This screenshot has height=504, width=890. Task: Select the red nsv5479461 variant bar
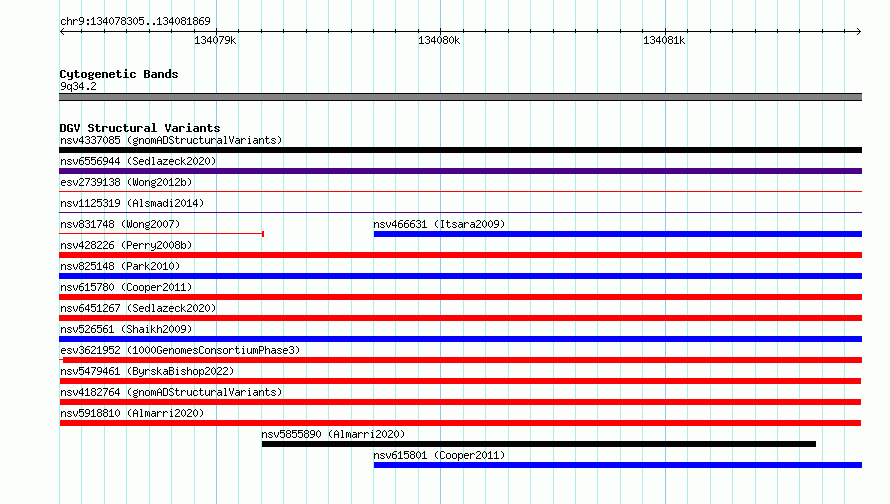(460, 381)
